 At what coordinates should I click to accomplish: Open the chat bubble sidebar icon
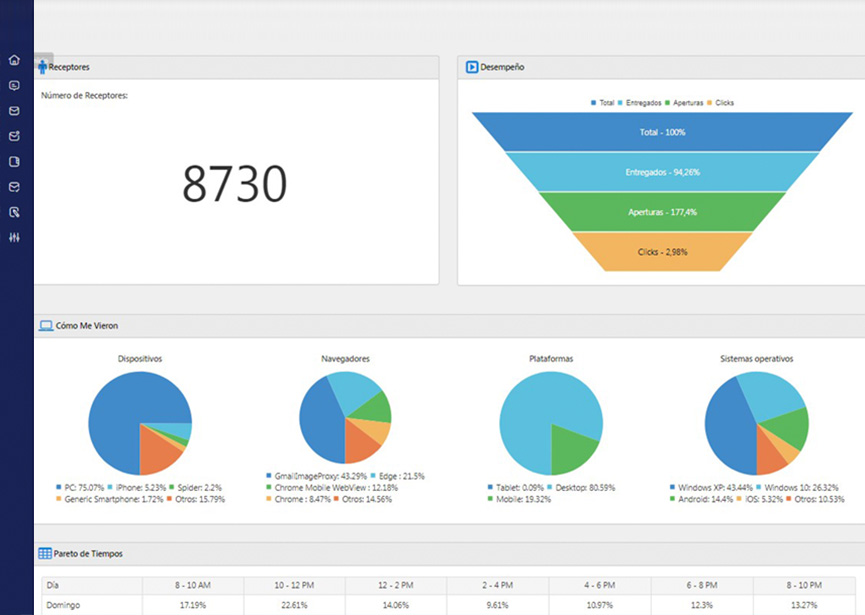[14, 85]
